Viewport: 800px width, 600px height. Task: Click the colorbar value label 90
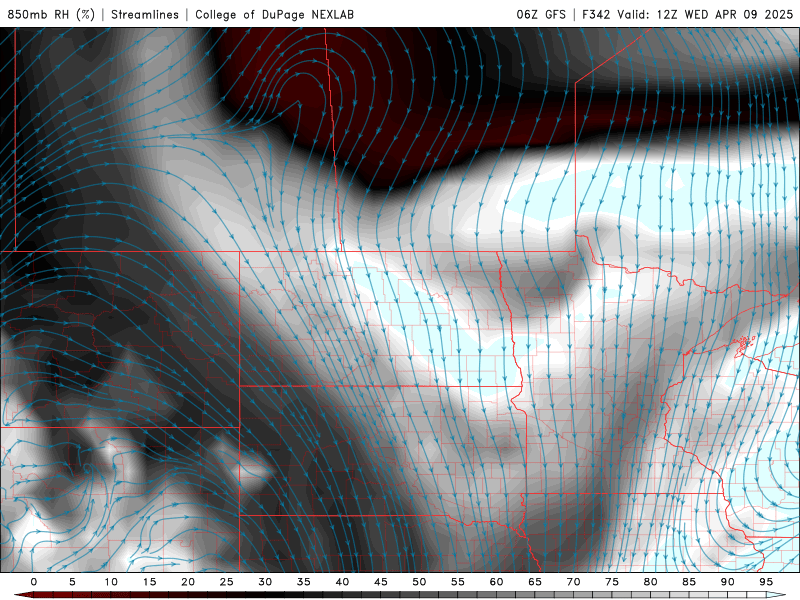pos(728,582)
